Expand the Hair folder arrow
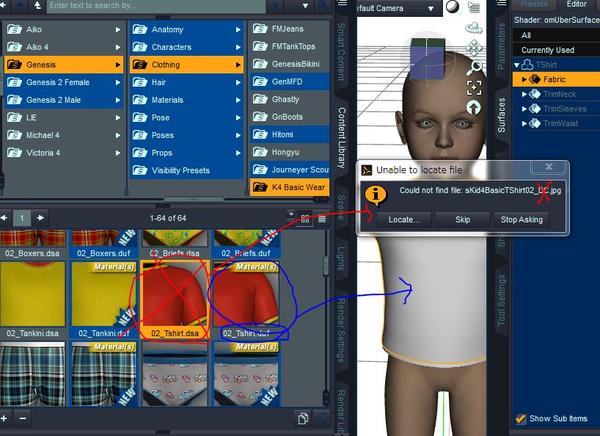This screenshot has height=436, width=600. click(x=238, y=82)
